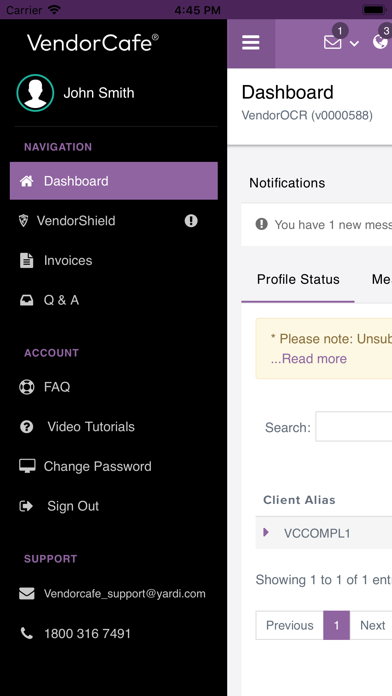The height and width of the screenshot is (696, 392).
Task: Switch to the Profile Status tab
Action: [x=298, y=280]
